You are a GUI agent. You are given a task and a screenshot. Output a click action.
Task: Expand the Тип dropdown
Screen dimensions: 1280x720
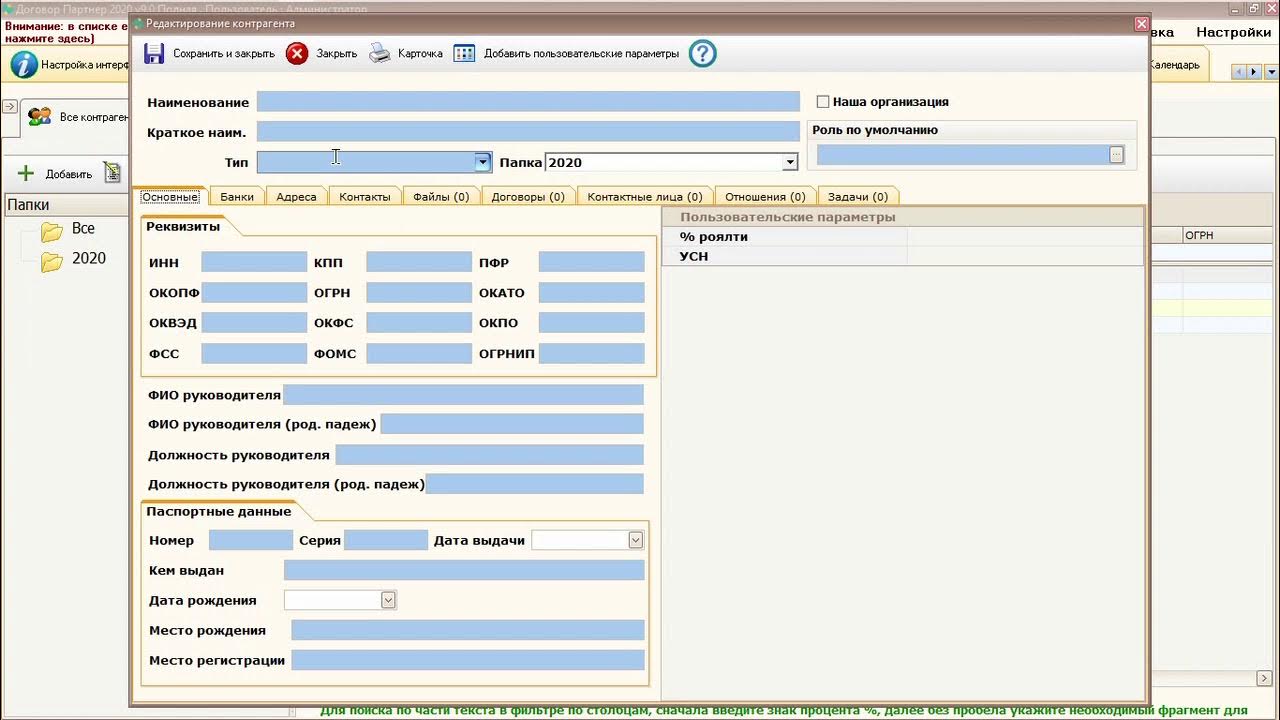[483, 162]
